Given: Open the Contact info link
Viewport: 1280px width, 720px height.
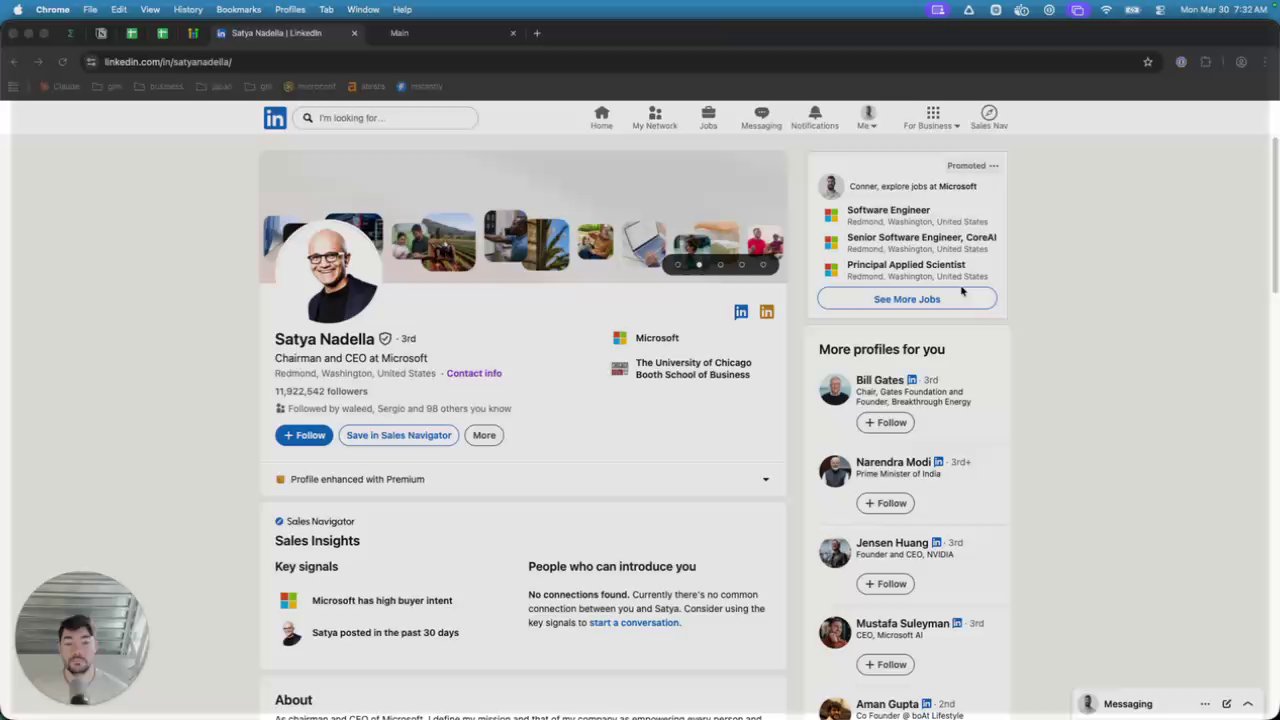Looking at the screenshot, I should [474, 373].
